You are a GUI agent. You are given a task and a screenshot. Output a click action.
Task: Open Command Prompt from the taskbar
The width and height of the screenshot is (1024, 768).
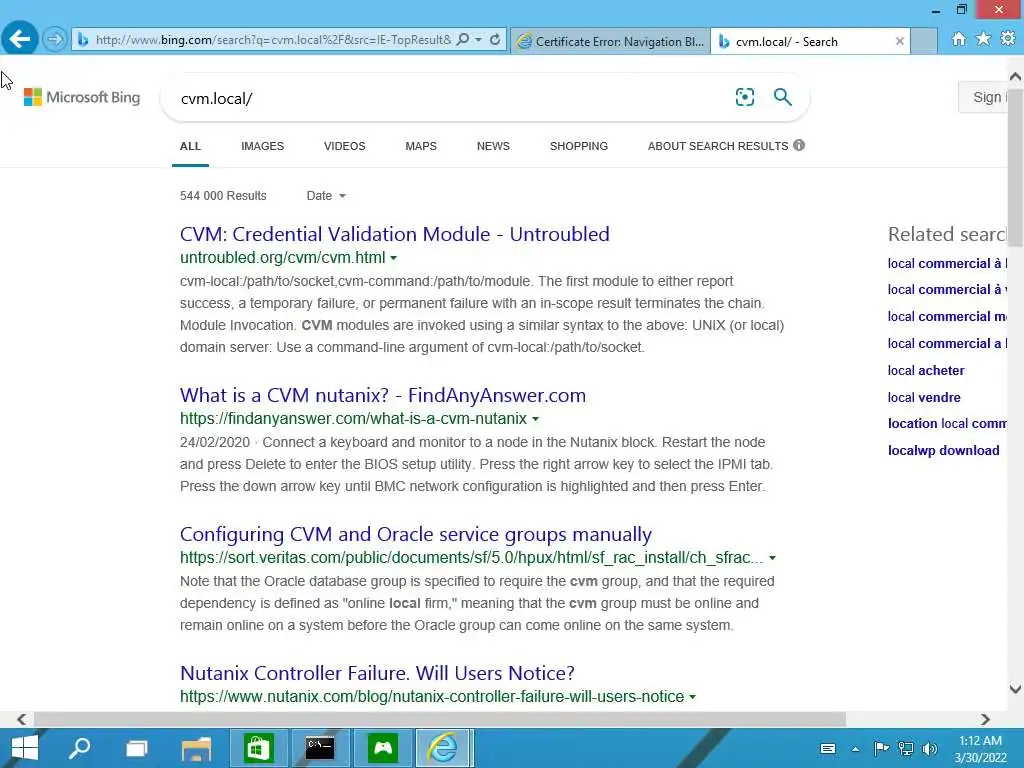[x=320, y=748]
